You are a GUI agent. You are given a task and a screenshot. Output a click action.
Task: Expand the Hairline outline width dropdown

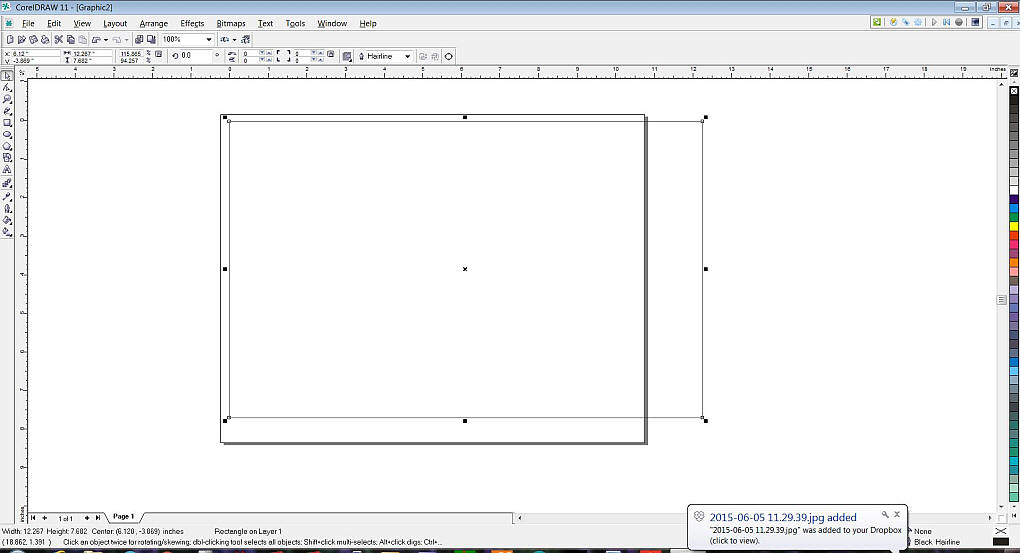[x=407, y=57]
